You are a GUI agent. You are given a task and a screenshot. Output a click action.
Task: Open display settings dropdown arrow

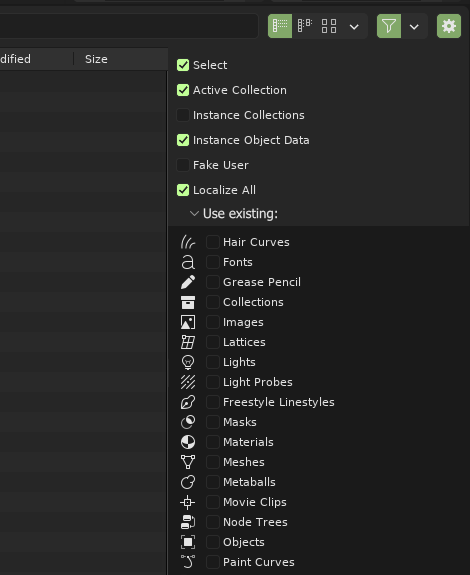coord(354,26)
